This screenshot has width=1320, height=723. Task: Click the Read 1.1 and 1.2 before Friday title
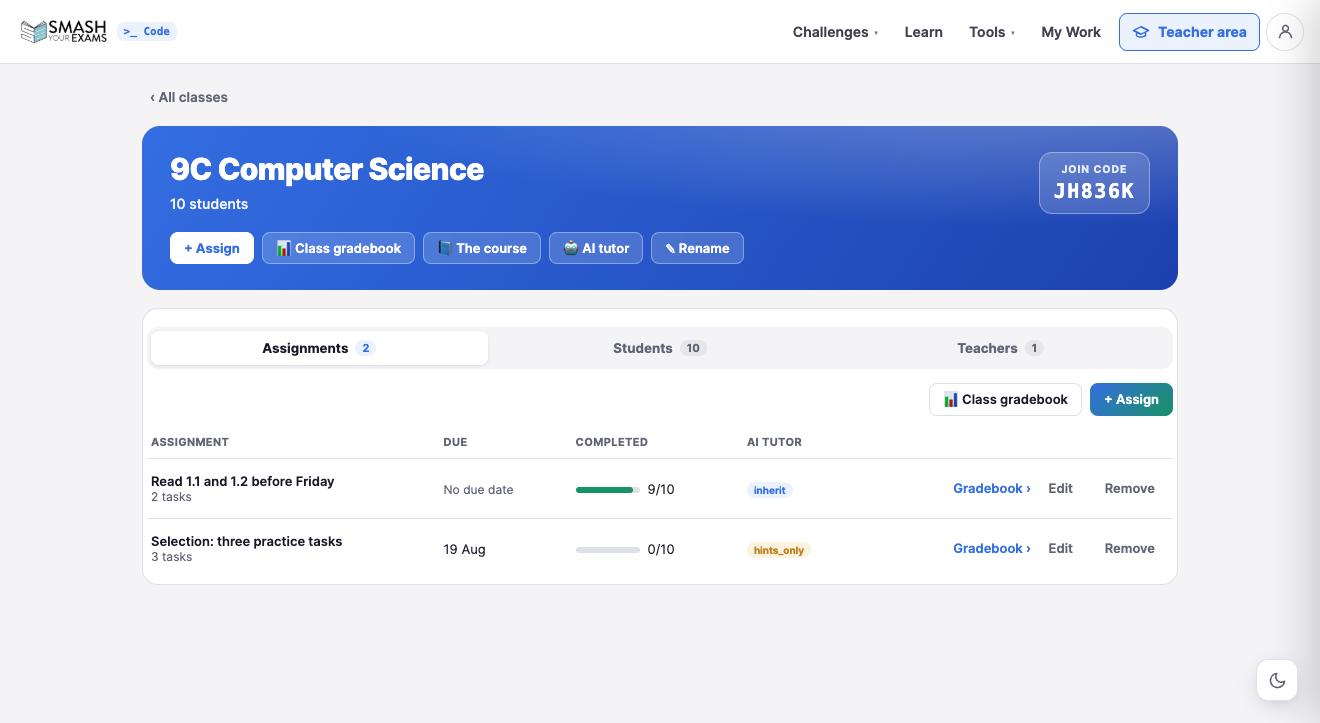pyautogui.click(x=243, y=481)
